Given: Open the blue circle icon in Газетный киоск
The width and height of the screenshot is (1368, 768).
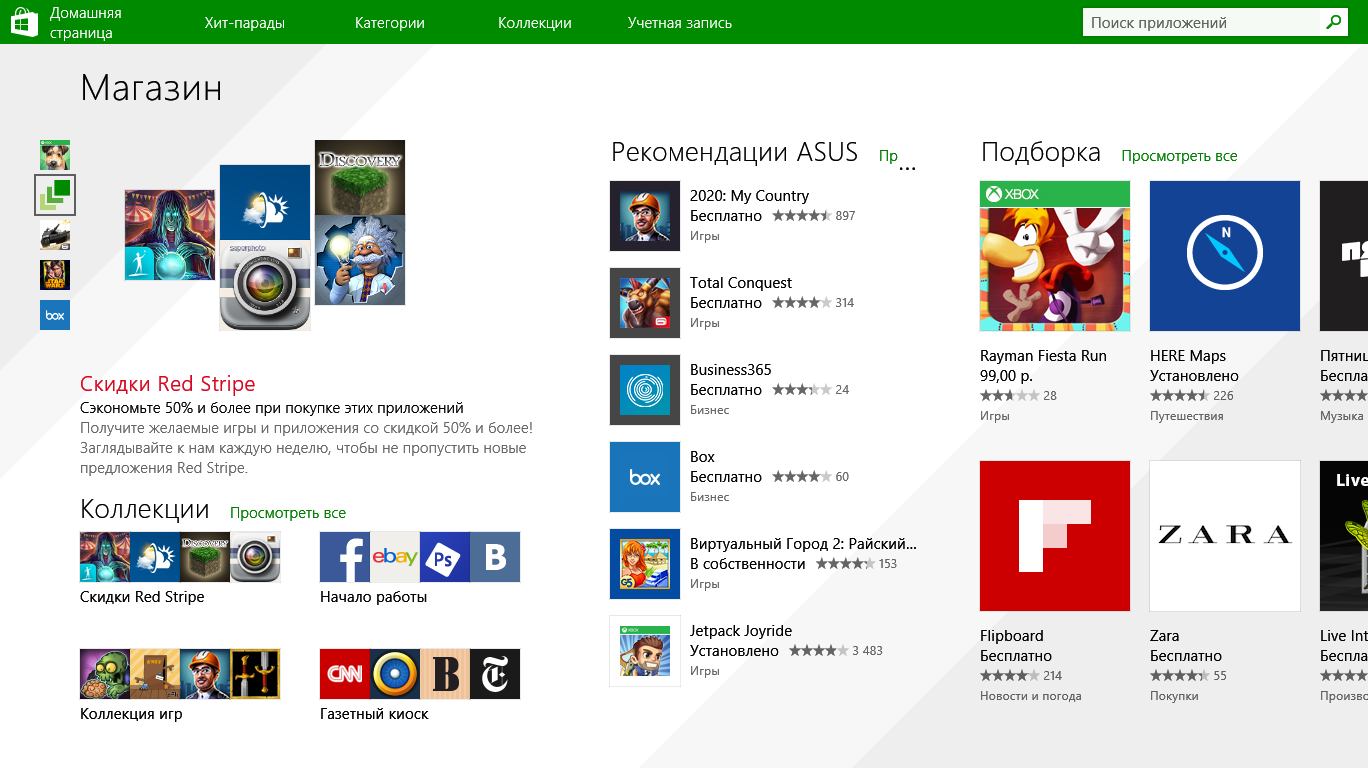Looking at the screenshot, I should pos(395,674).
